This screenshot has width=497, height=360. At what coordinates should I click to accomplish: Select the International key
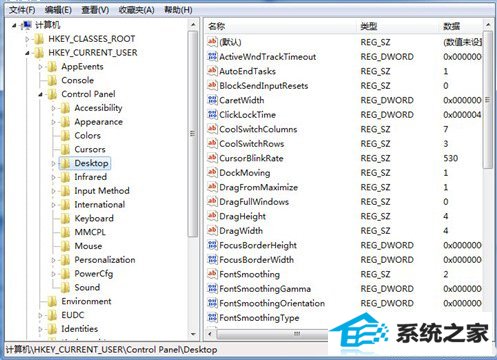click(100, 205)
